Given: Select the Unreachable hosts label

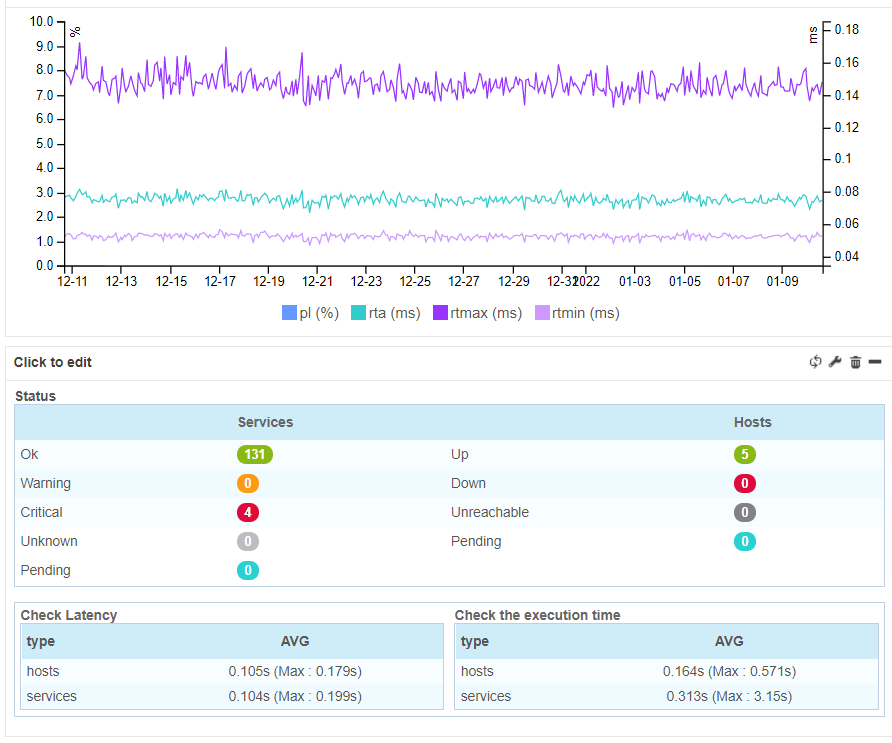Looking at the screenshot, I should pyautogui.click(x=490, y=513).
